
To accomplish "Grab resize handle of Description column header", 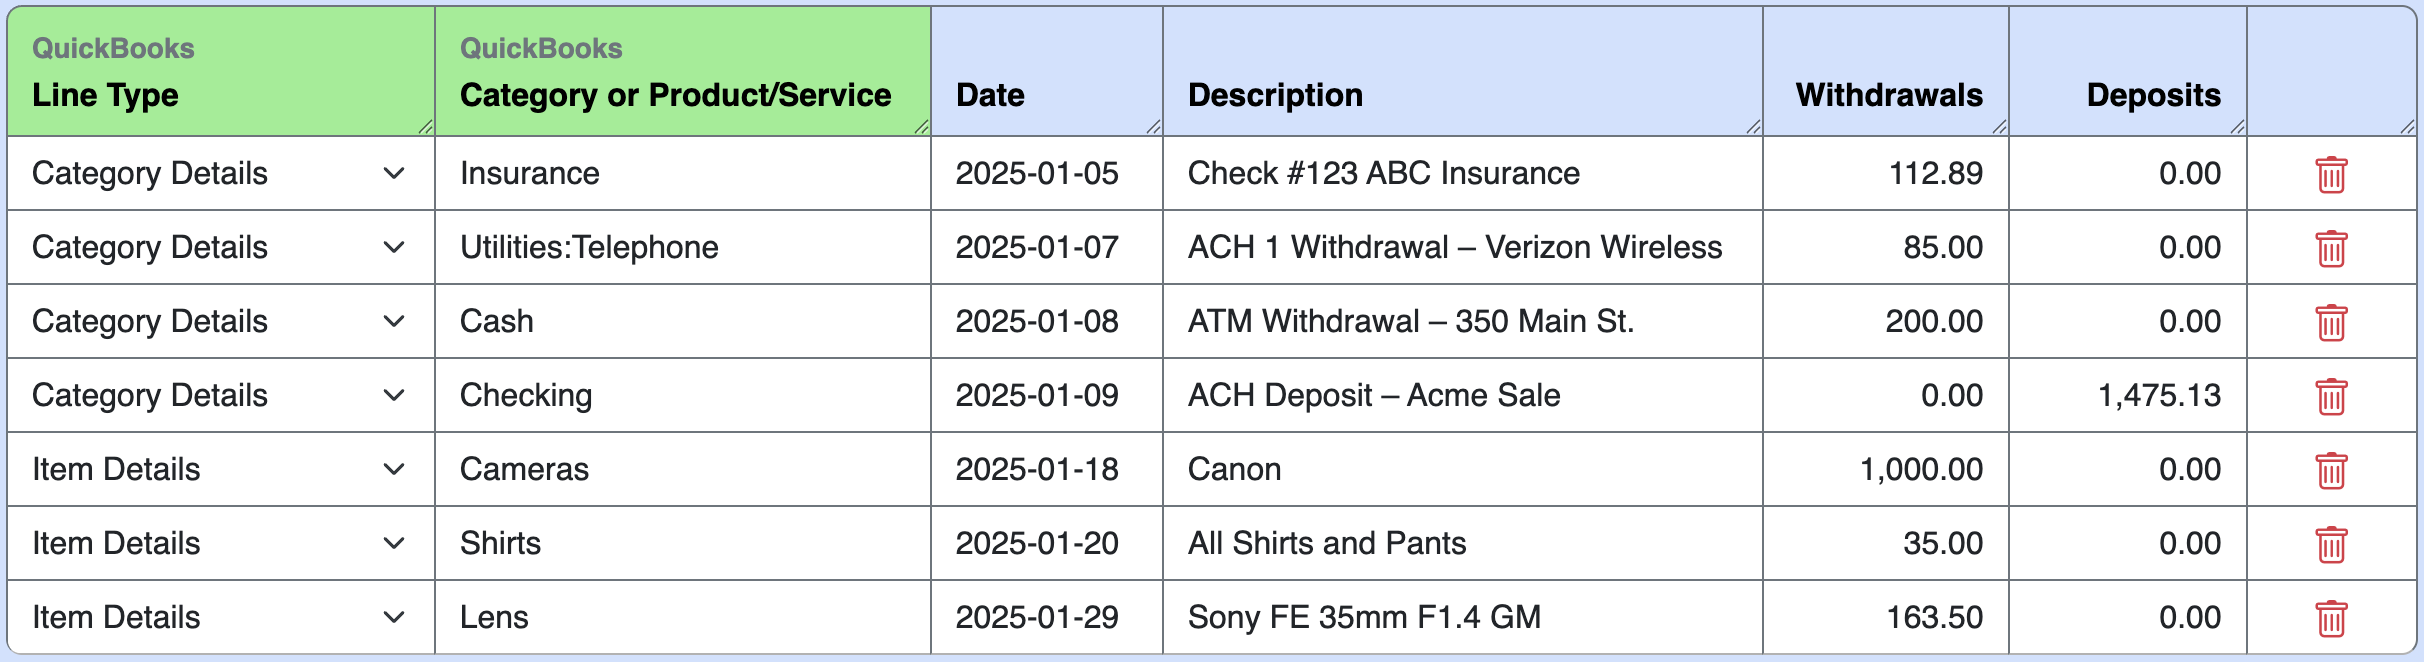I will click(x=1752, y=126).
